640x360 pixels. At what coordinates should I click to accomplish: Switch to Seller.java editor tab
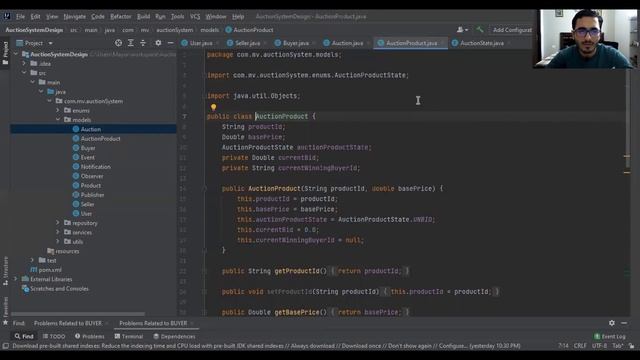[247, 43]
